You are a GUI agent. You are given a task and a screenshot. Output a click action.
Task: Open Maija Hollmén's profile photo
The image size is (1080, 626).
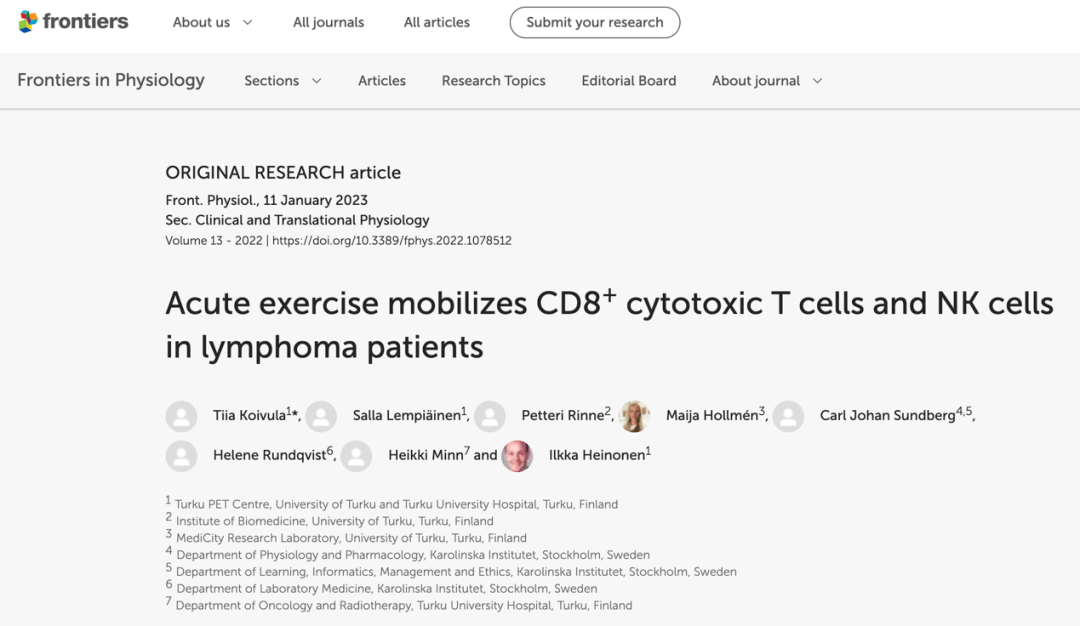tap(634, 417)
